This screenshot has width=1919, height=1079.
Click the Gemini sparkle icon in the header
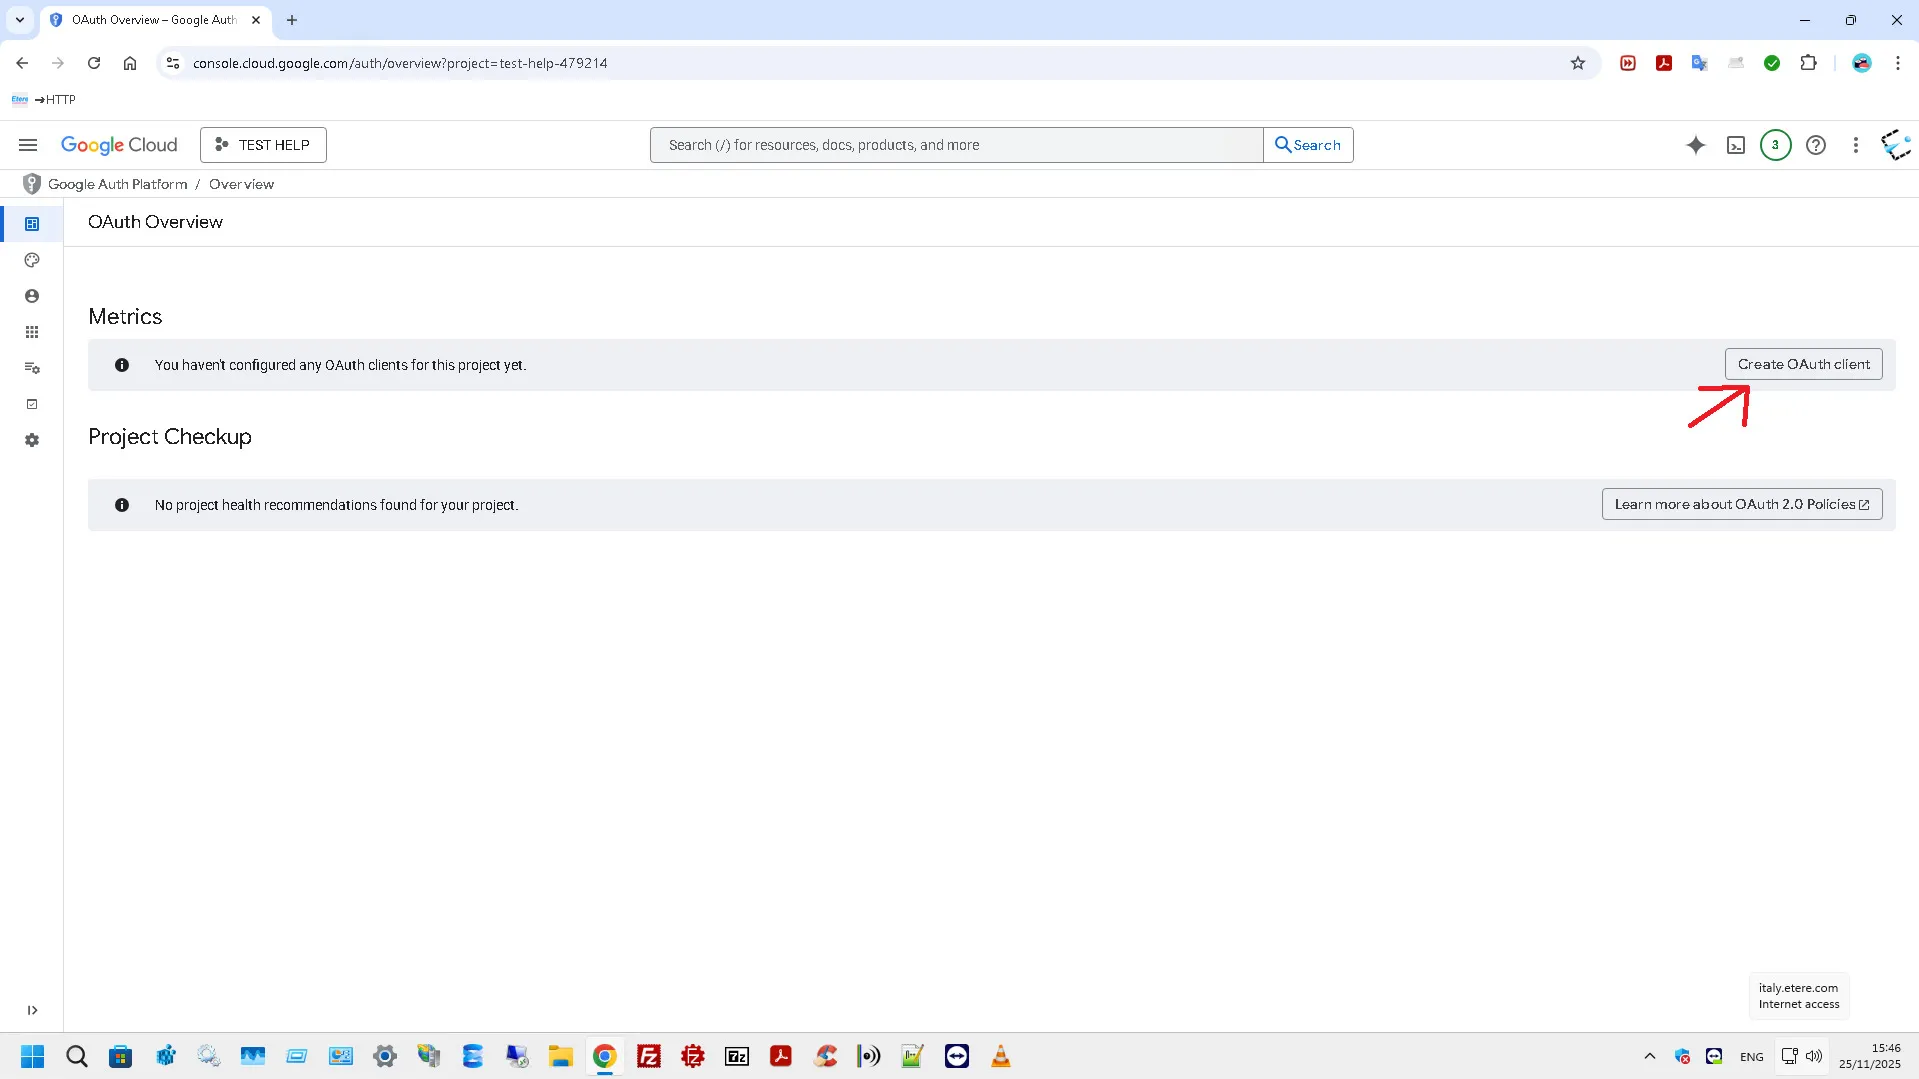1695,145
